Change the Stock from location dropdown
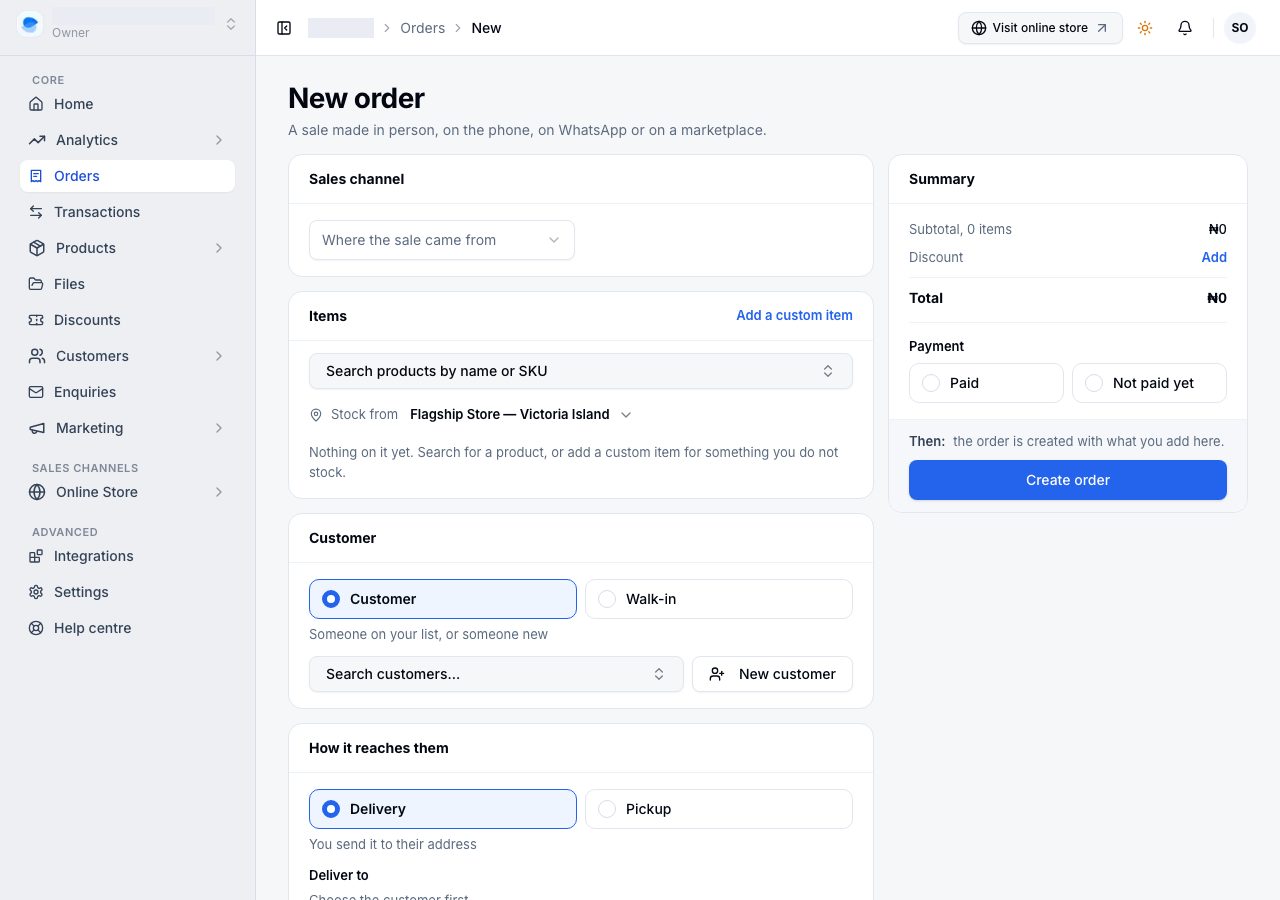Image resolution: width=1280 pixels, height=900 pixels. pos(520,414)
